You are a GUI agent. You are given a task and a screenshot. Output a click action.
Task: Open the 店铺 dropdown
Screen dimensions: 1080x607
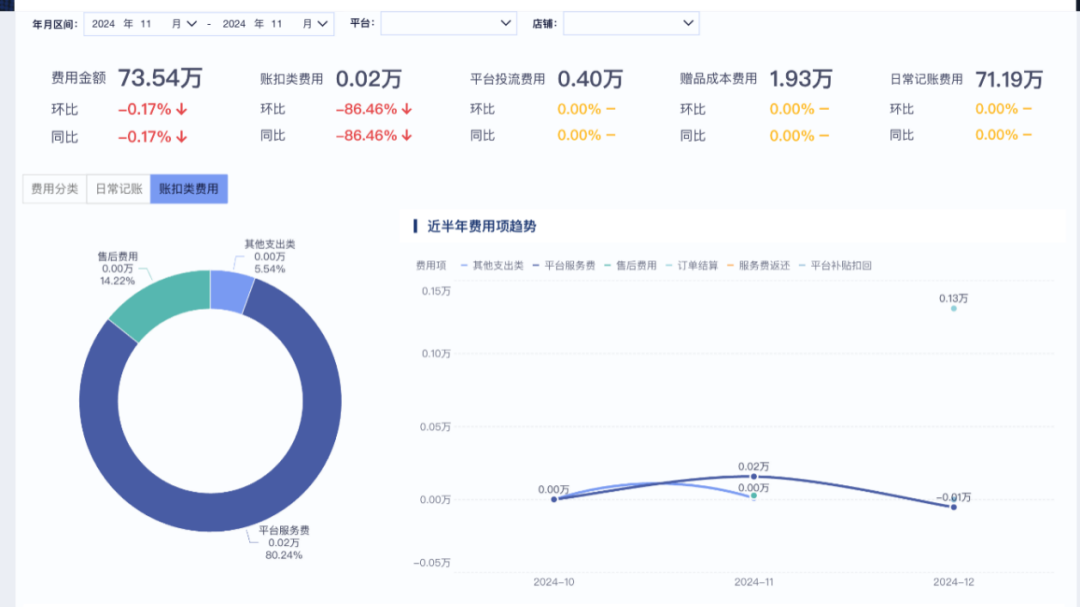click(630, 22)
